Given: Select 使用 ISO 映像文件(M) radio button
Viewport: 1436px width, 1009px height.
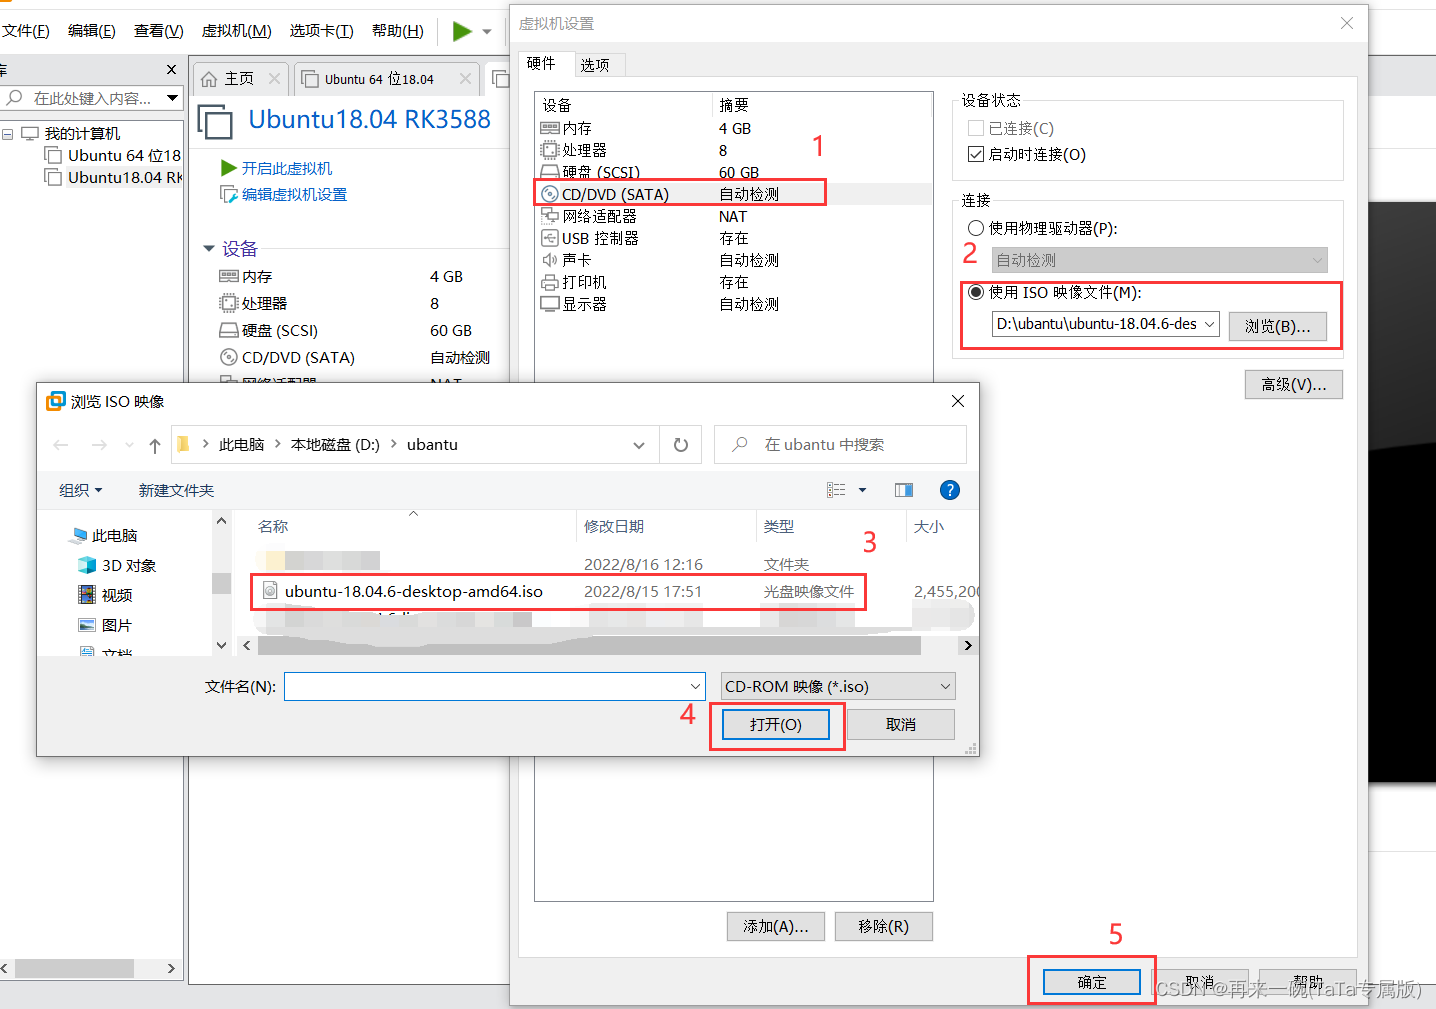Looking at the screenshot, I should coord(976,292).
